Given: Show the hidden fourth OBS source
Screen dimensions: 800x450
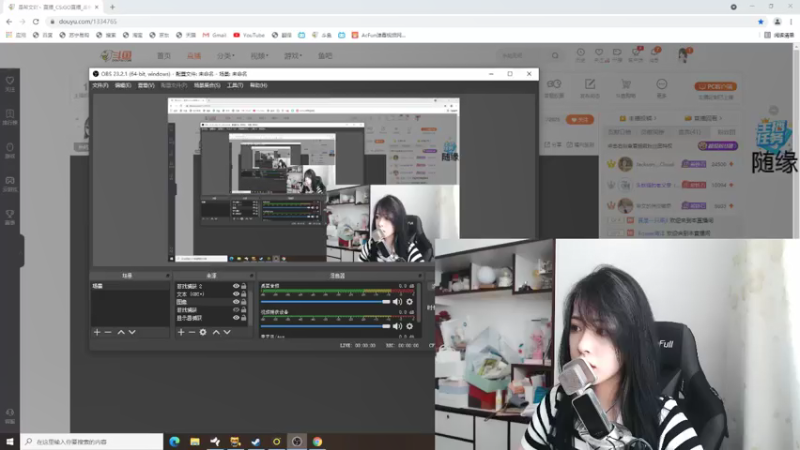Looking at the screenshot, I should [236, 310].
